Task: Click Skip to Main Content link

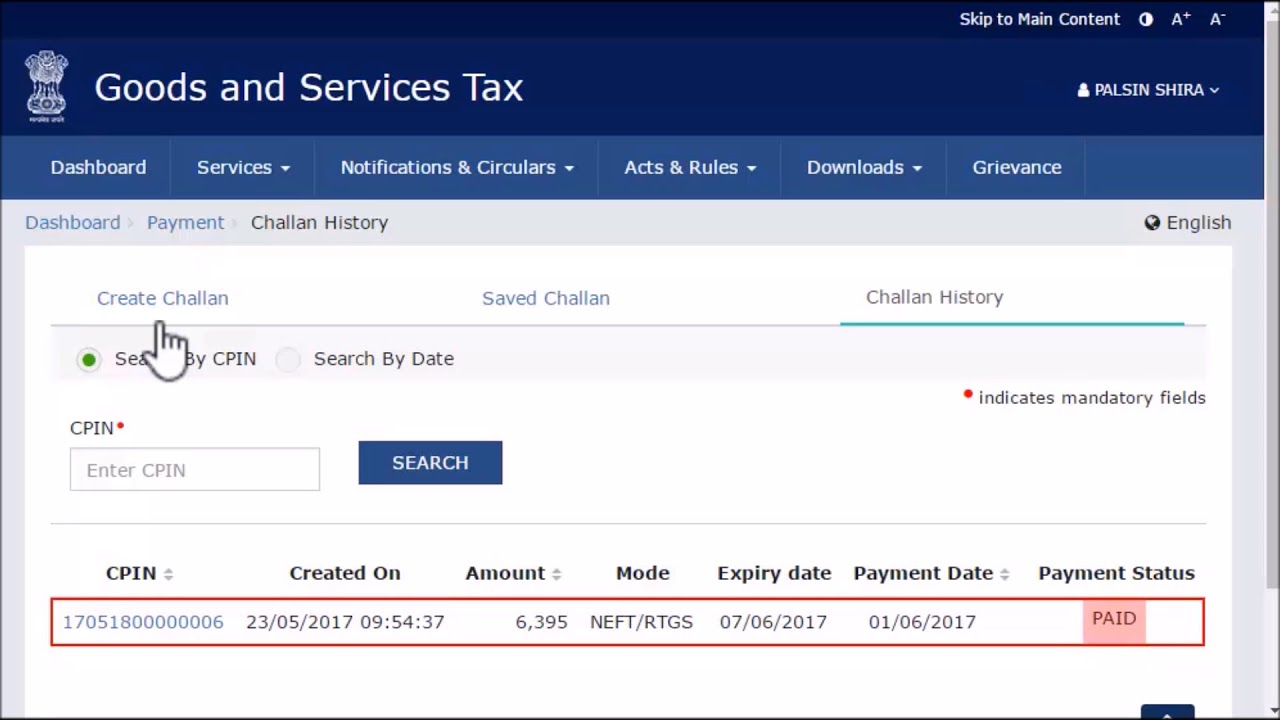Action: (x=1040, y=19)
